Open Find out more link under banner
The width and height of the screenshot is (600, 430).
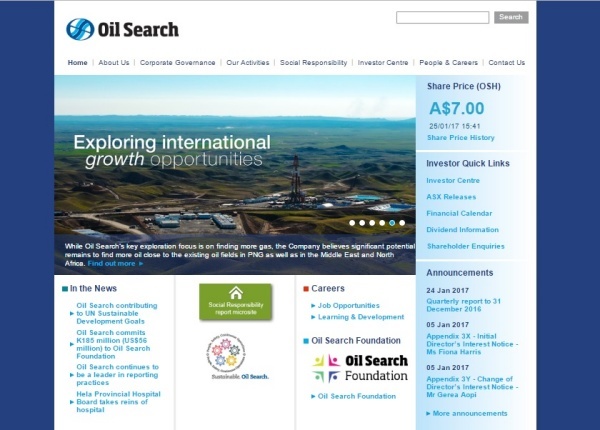(x=113, y=263)
